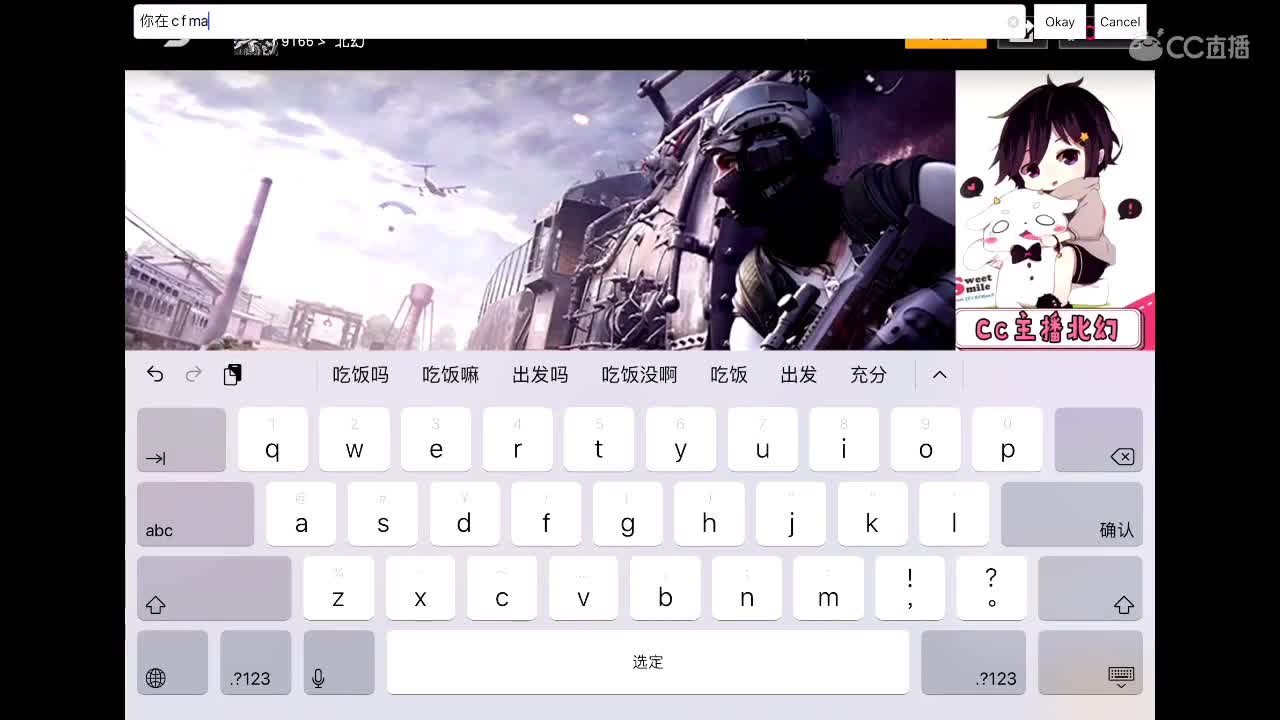The width and height of the screenshot is (1280, 720).
Task: Tap the left shift key
Action: tap(214, 588)
